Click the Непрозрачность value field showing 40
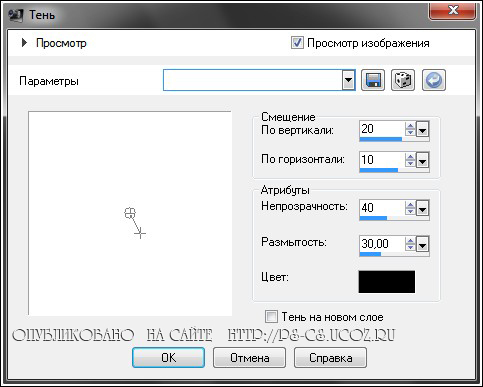Viewport: 483px width, 387px height. tap(382, 208)
